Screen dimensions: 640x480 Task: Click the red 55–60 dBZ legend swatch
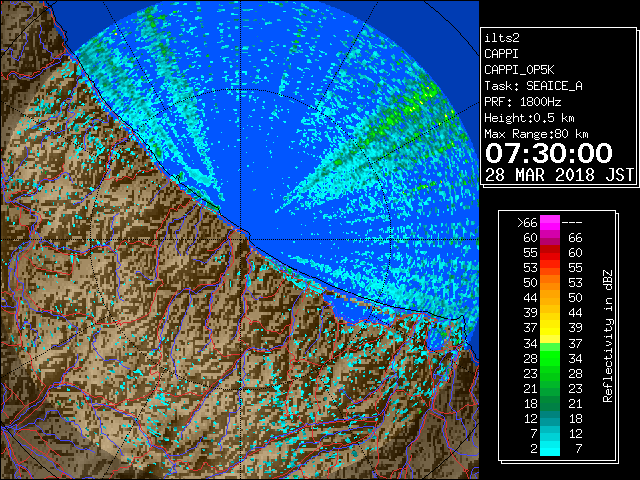(x=549, y=253)
